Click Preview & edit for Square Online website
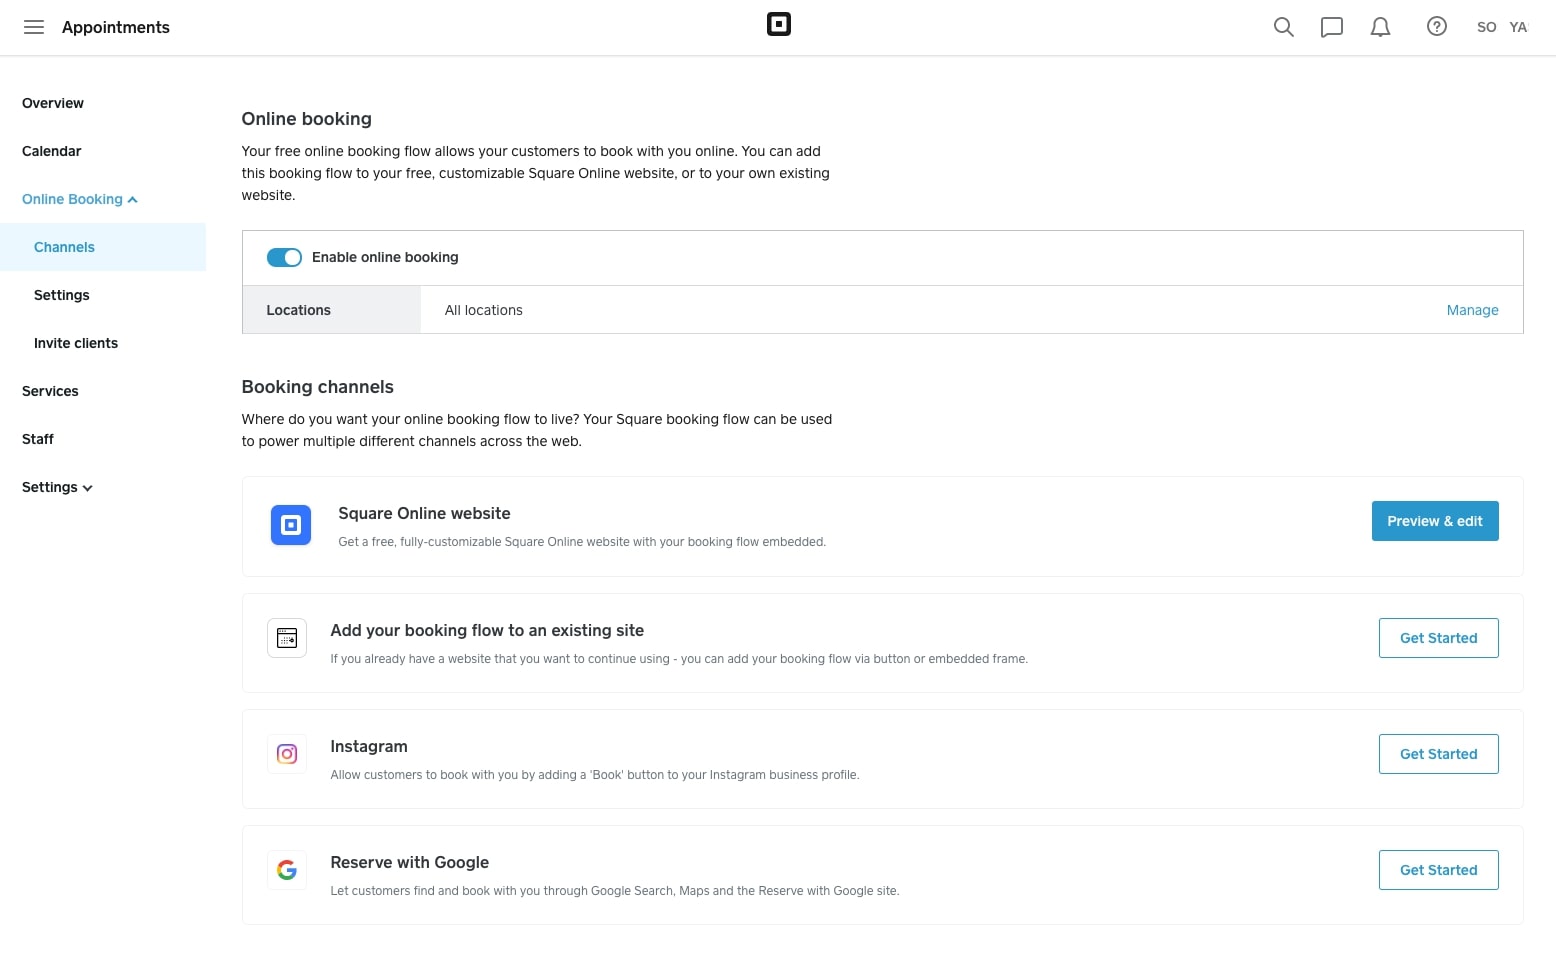Viewport: 1556px width, 953px height. (x=1435, y=521)
